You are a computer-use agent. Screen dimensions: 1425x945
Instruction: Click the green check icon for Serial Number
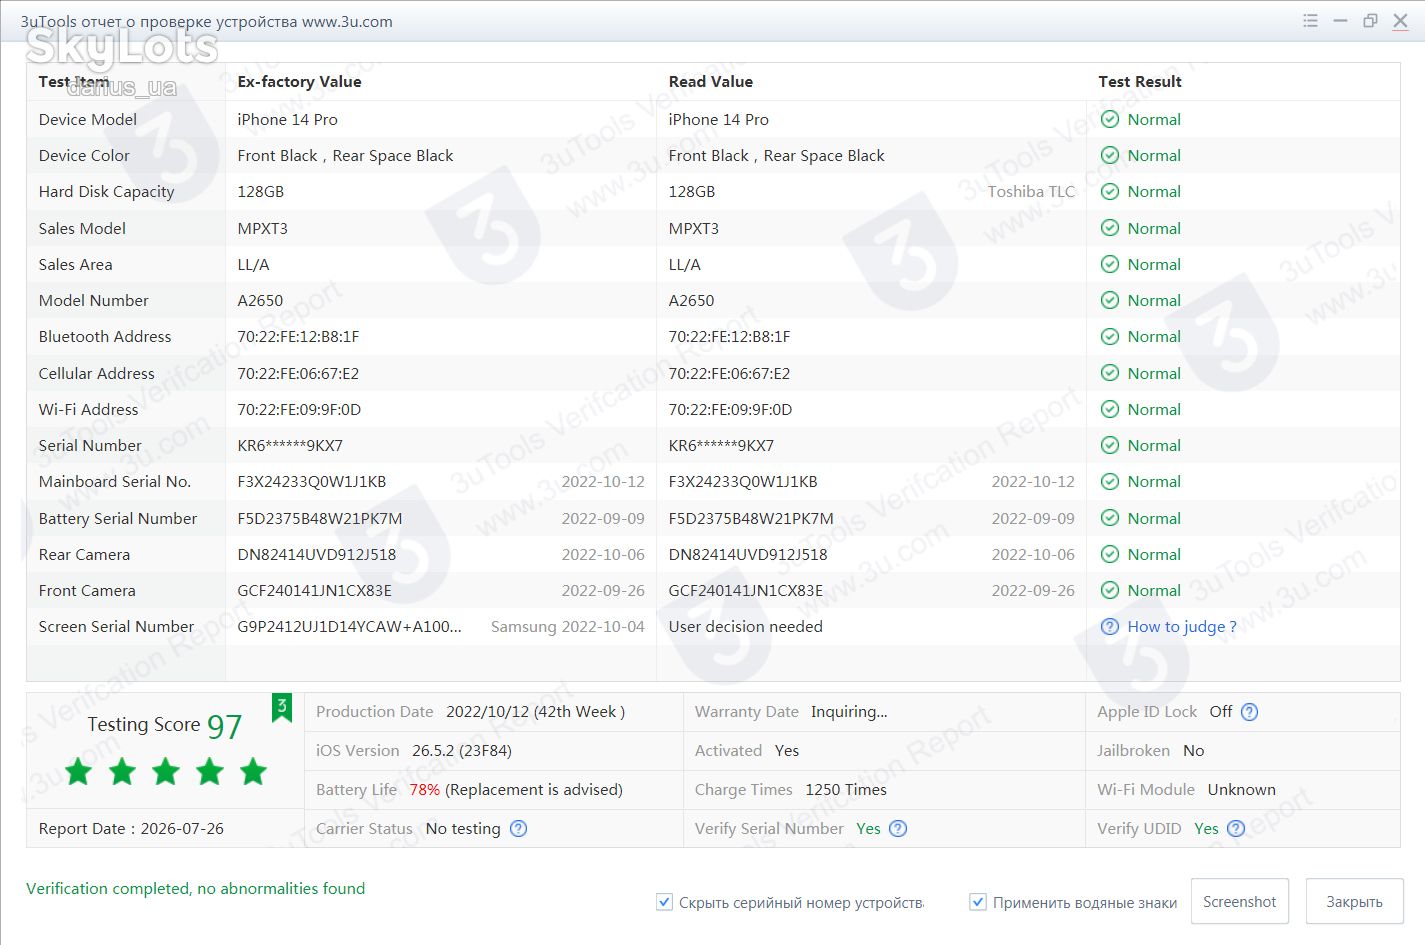pyautogui.click(x=1109, y=445)
